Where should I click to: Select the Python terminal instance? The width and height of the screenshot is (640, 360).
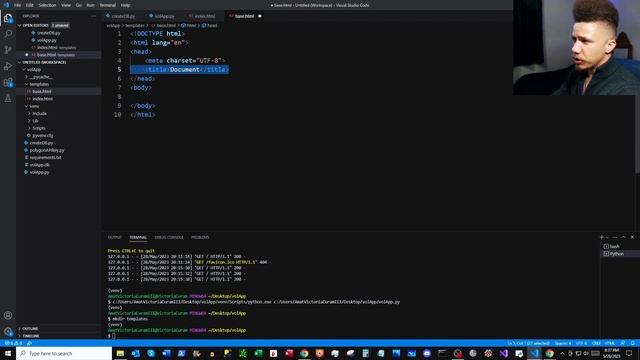pos(619,254)
